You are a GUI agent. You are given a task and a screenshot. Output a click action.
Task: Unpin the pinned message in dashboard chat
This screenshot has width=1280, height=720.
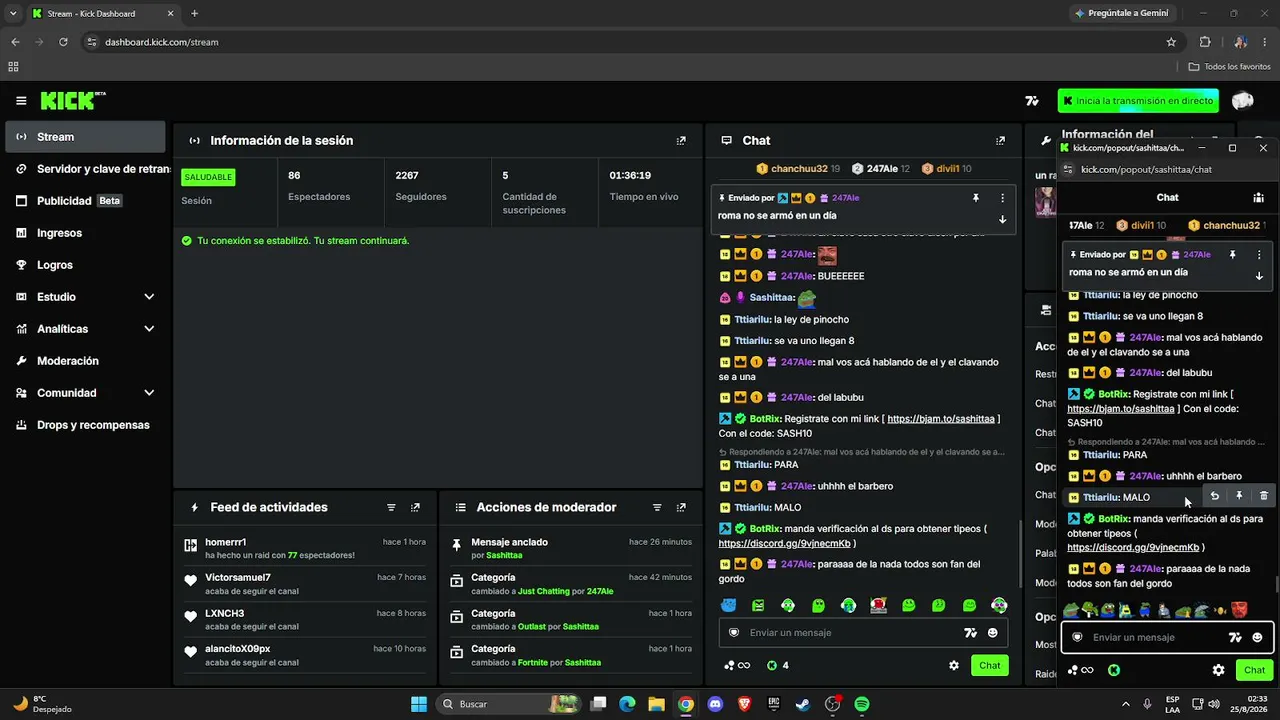[x=976, y=198]
